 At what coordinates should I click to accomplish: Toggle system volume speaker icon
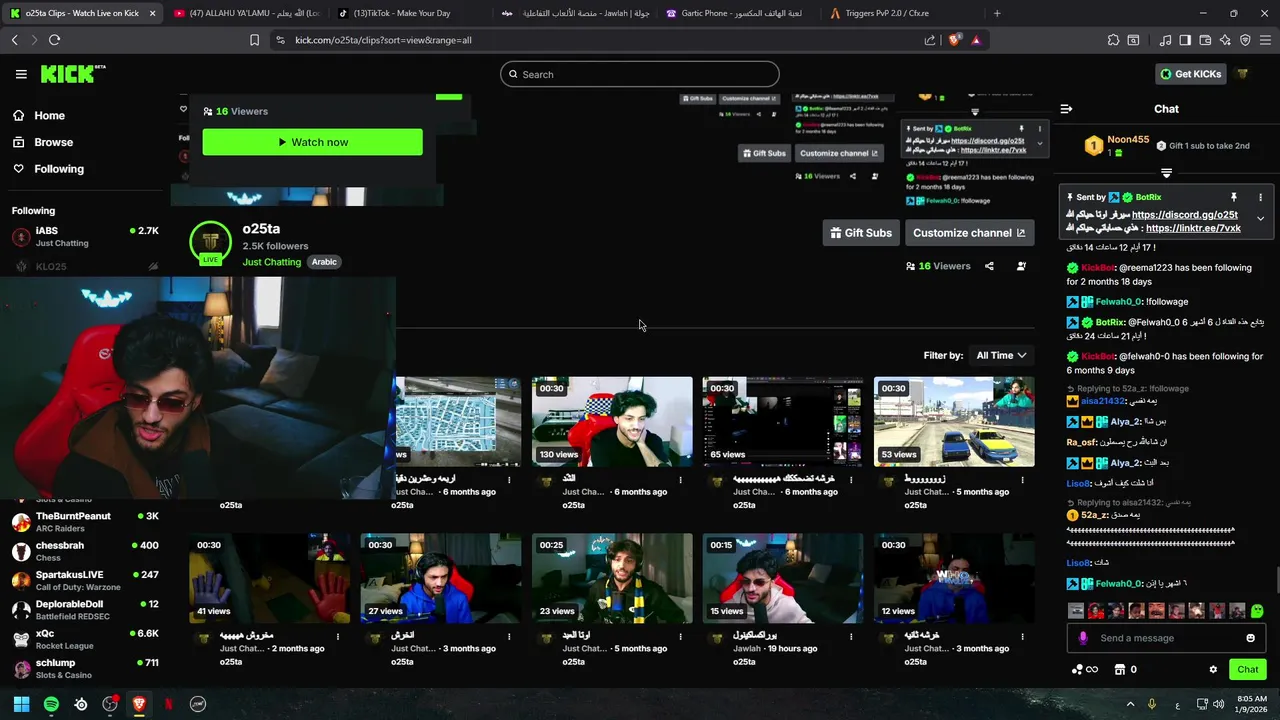1219,704
